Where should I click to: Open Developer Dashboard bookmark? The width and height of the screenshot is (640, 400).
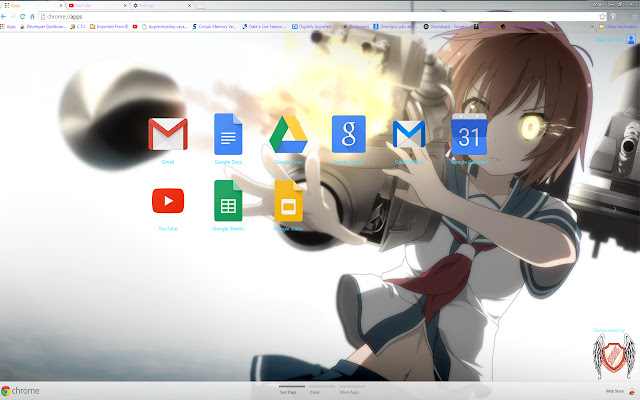[43, 27]
